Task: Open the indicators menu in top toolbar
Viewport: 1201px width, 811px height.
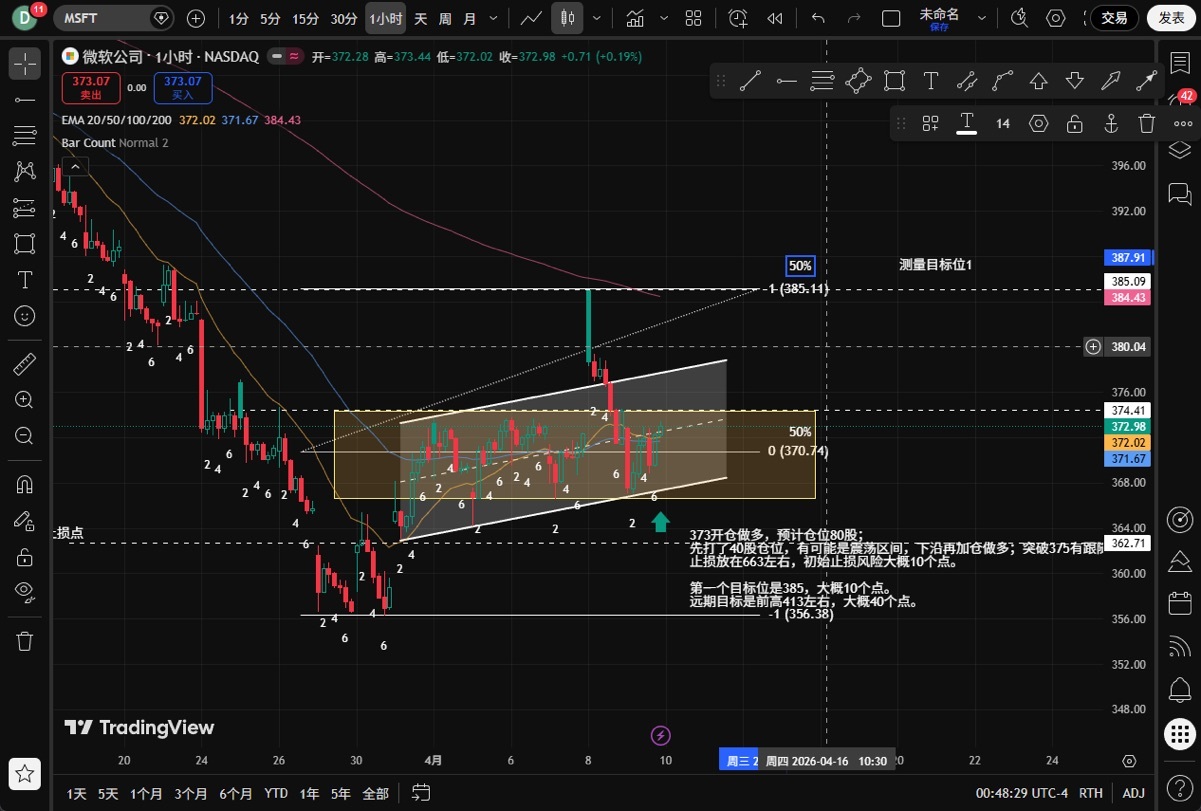Action: (x=634, y=18)
